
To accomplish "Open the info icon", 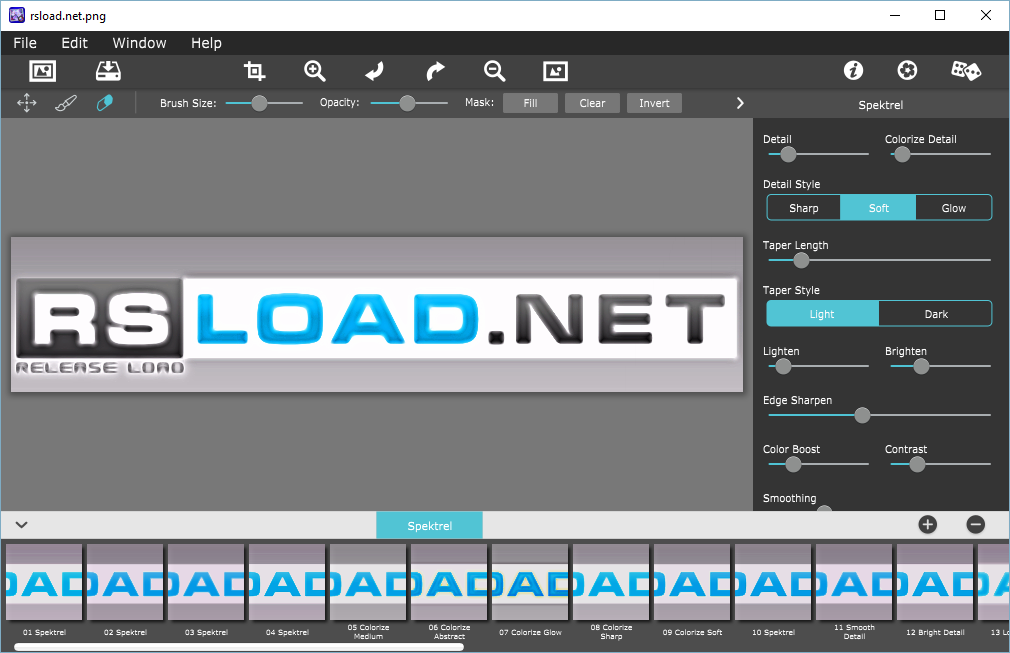I will pyautogui.click(x=853, y=70).
